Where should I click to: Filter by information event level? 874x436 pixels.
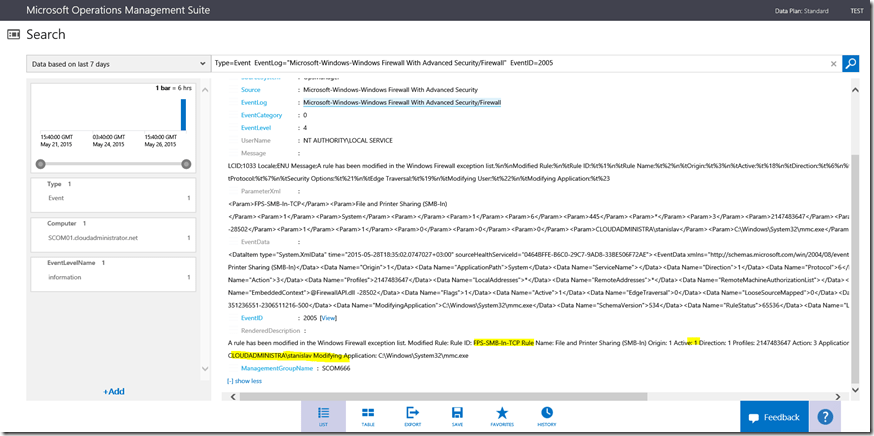[x=66, y=277]
